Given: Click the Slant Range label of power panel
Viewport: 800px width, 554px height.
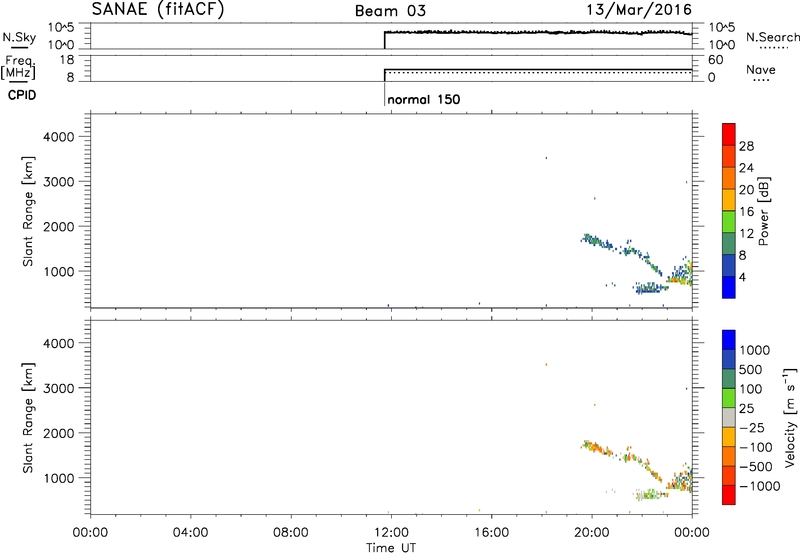Looking at the screenshot, I should [28, 211].
